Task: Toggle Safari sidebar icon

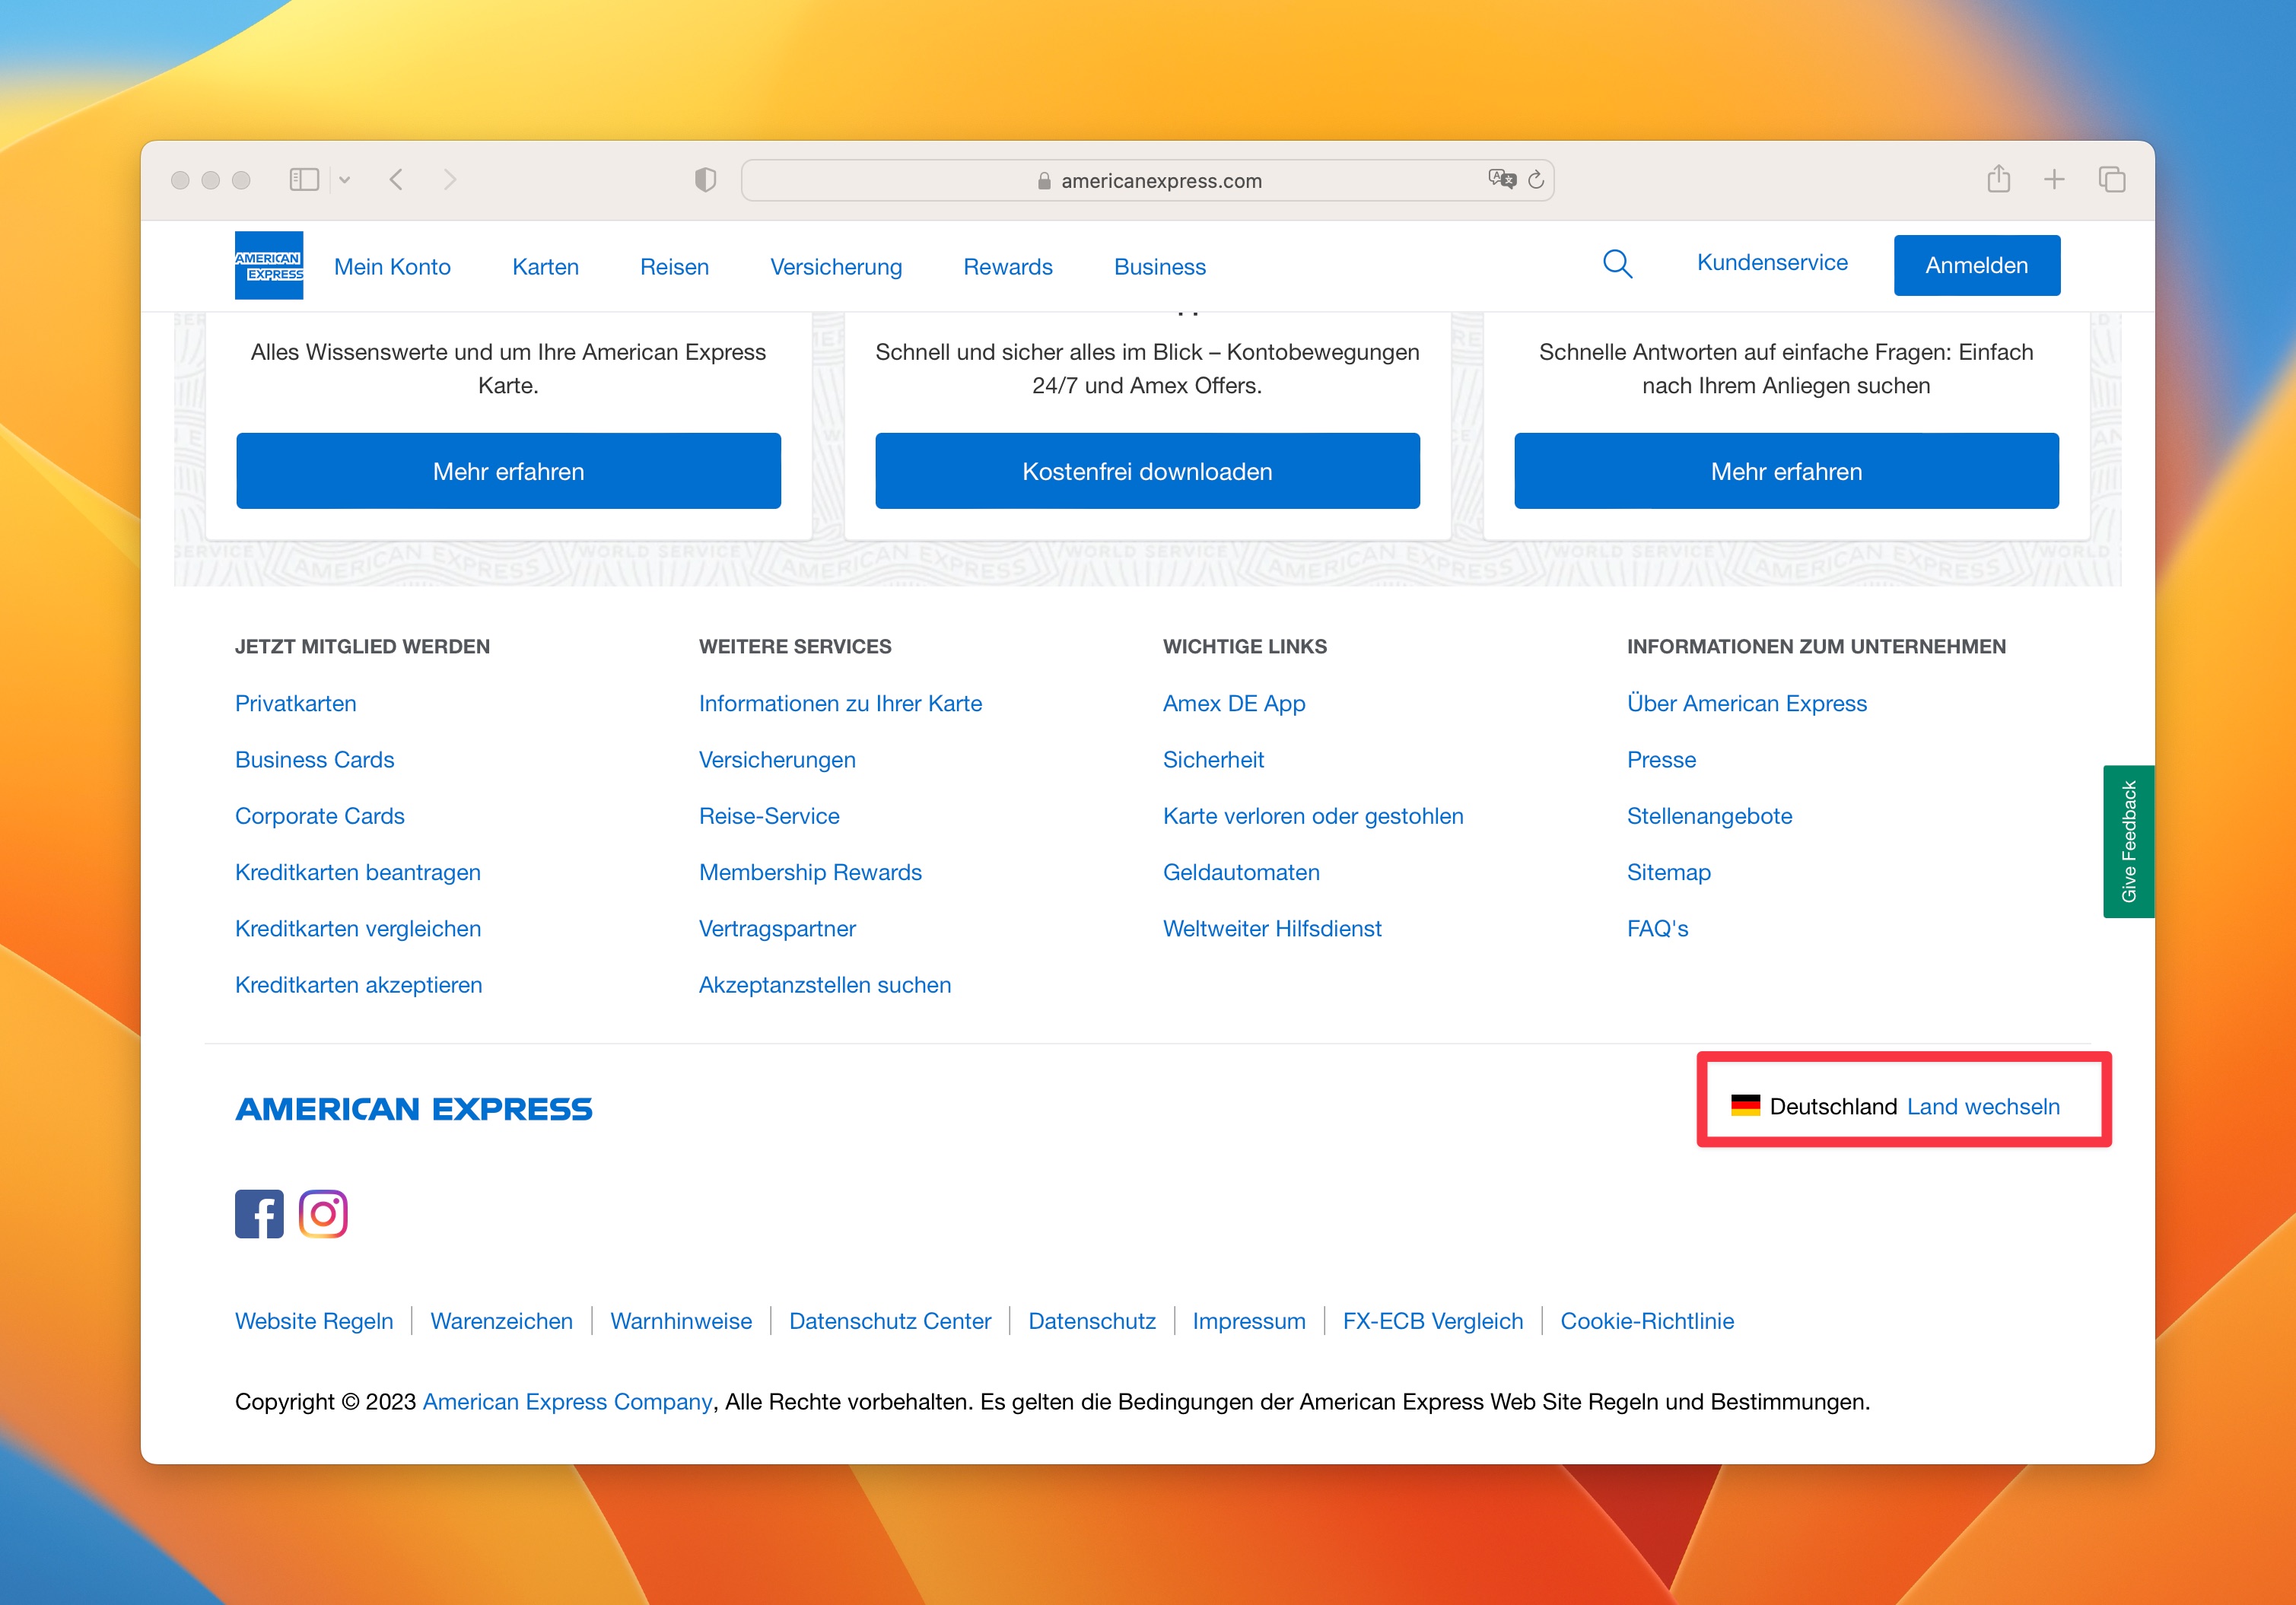Action: click(304, 180)
